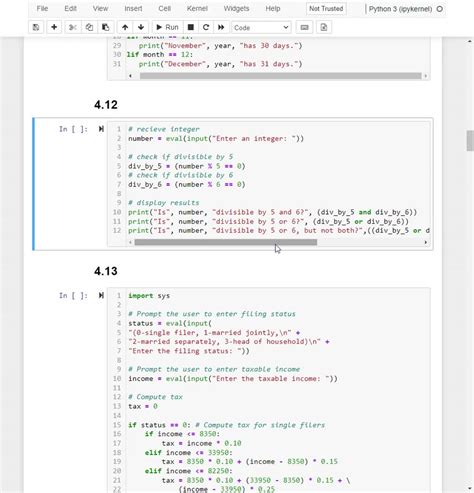Click the Run button in toolbar
The image size is (474, 493).
coord(167,27)
